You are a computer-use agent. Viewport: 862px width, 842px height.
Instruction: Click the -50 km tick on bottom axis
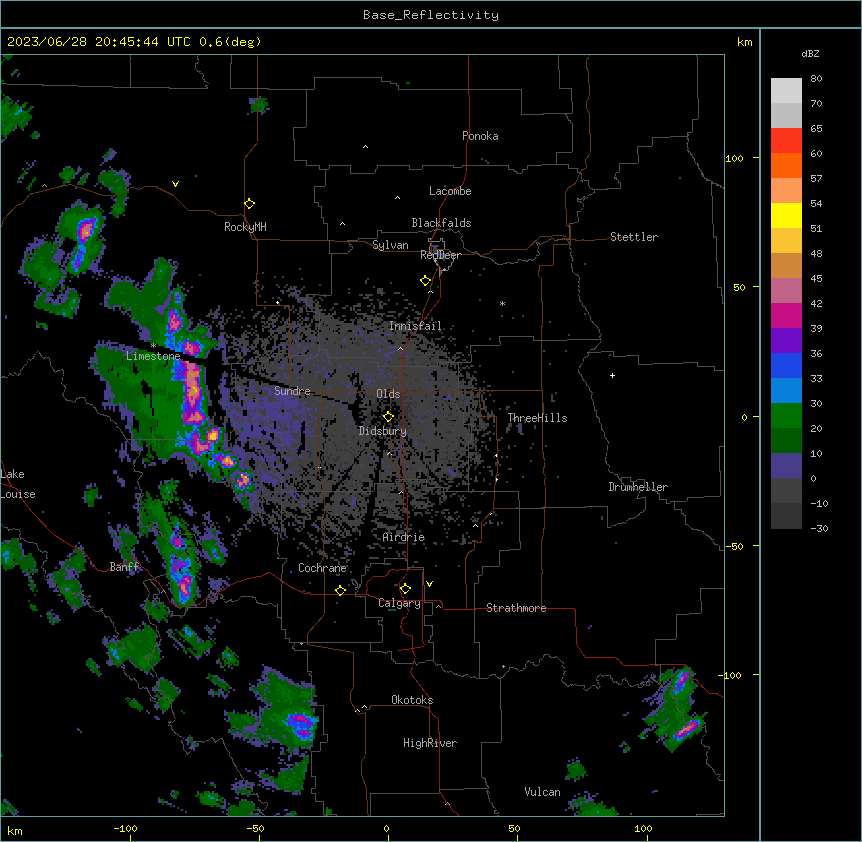pyautogui.click(x=255, y=828)
